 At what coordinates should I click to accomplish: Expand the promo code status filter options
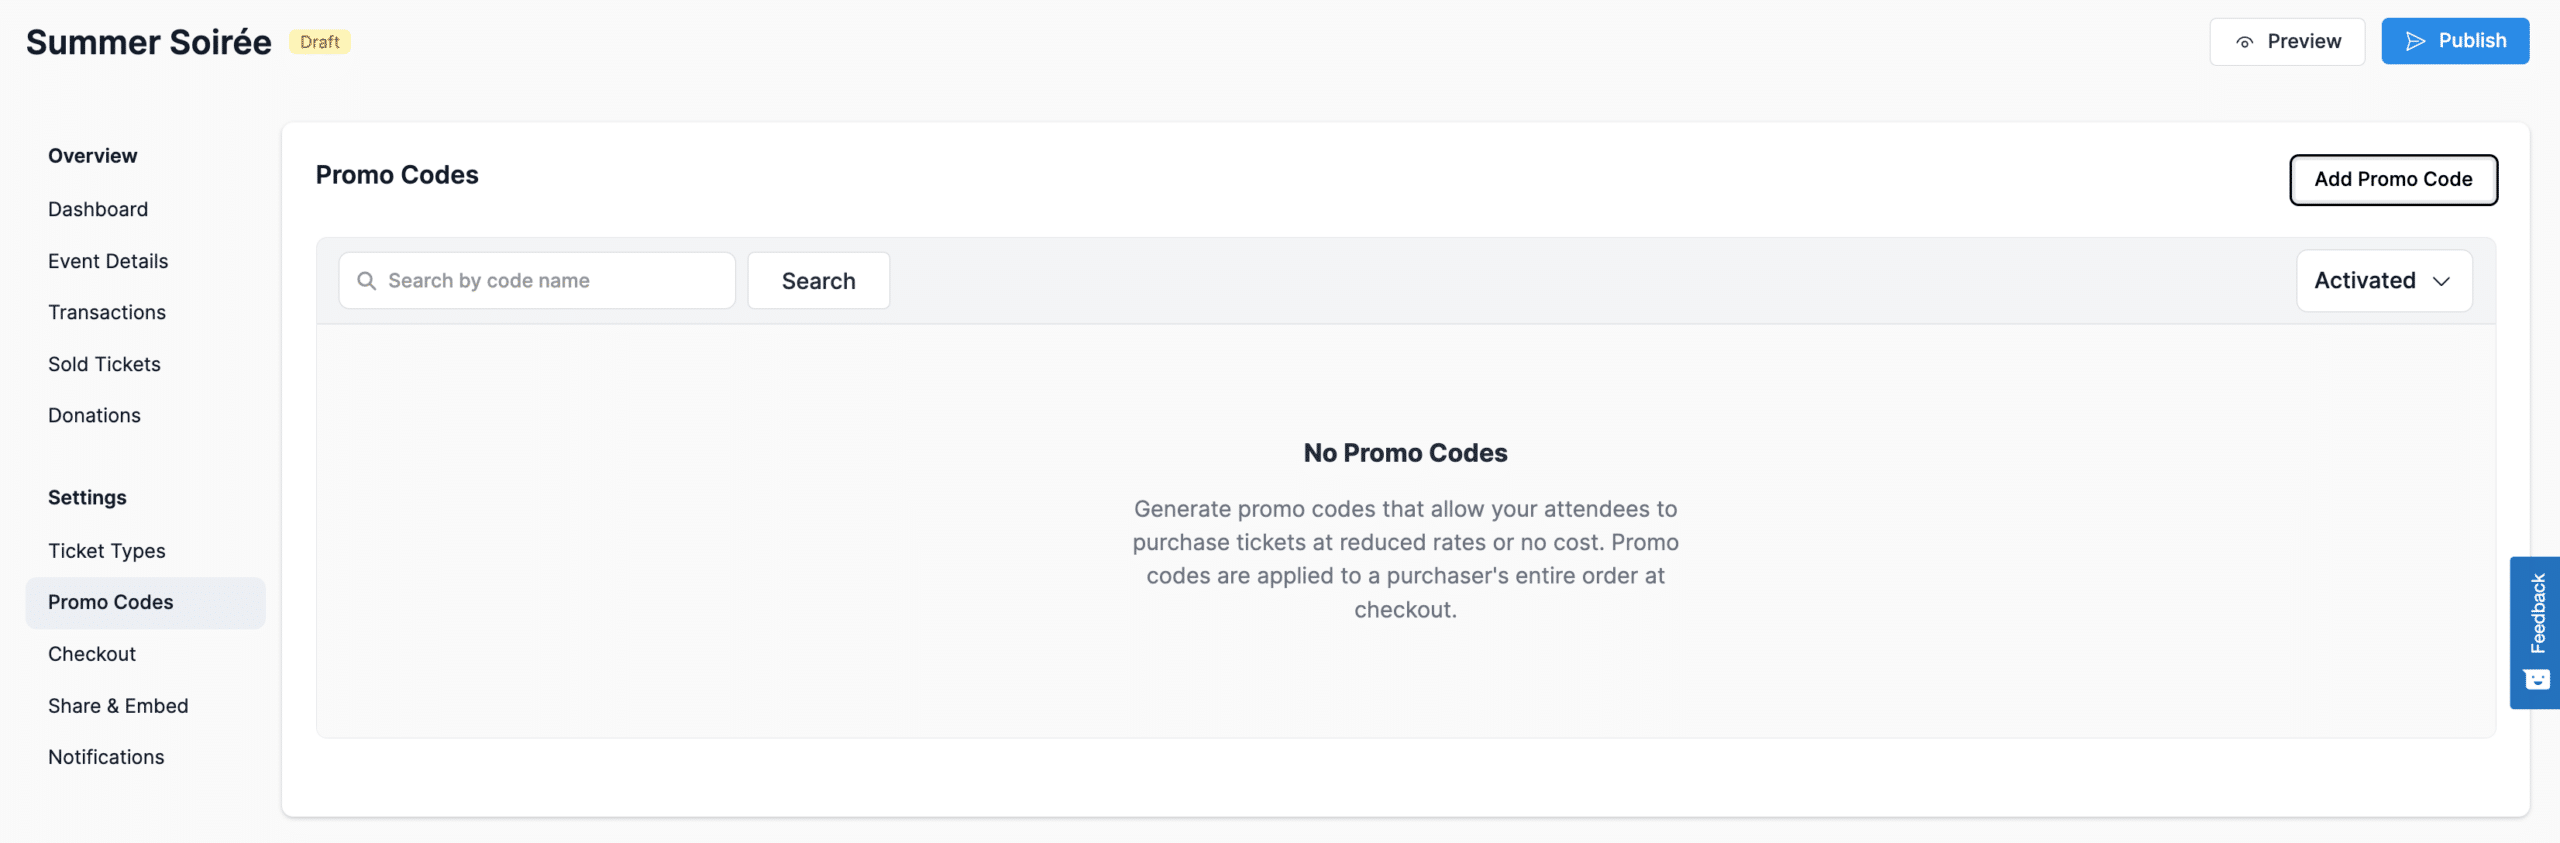point(2384,281)
